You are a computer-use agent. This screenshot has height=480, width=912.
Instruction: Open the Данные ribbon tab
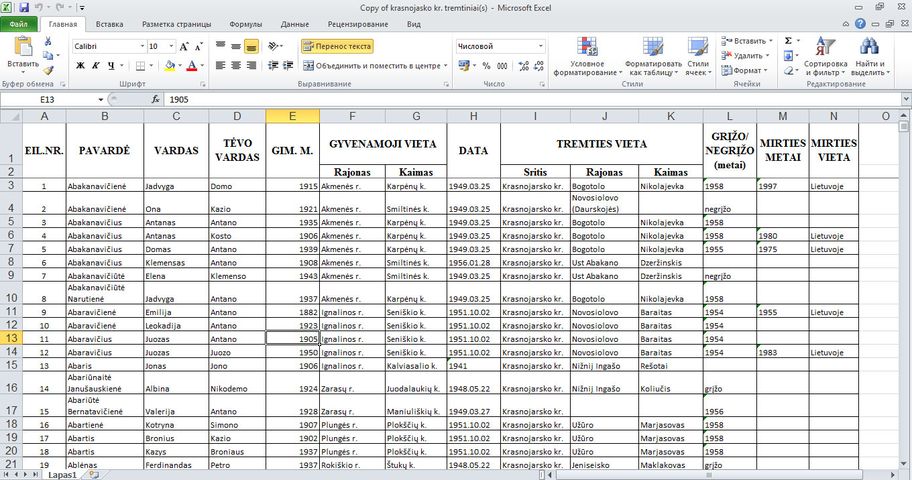(294, 23)
